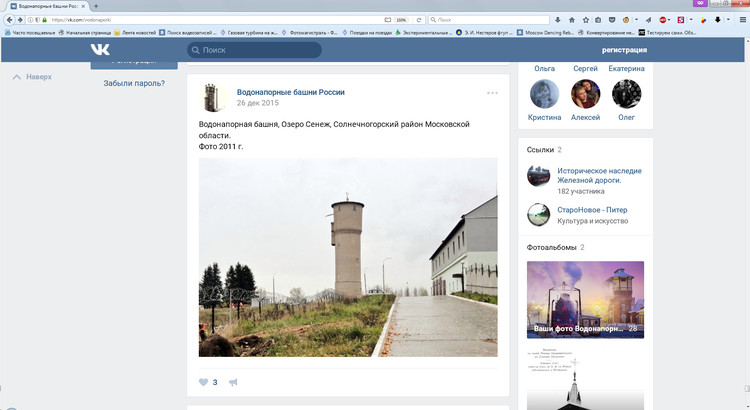Select the Водонапорные башни России browser tab
The width and height of the screenshot is (750, 410).
pos(47,6)
